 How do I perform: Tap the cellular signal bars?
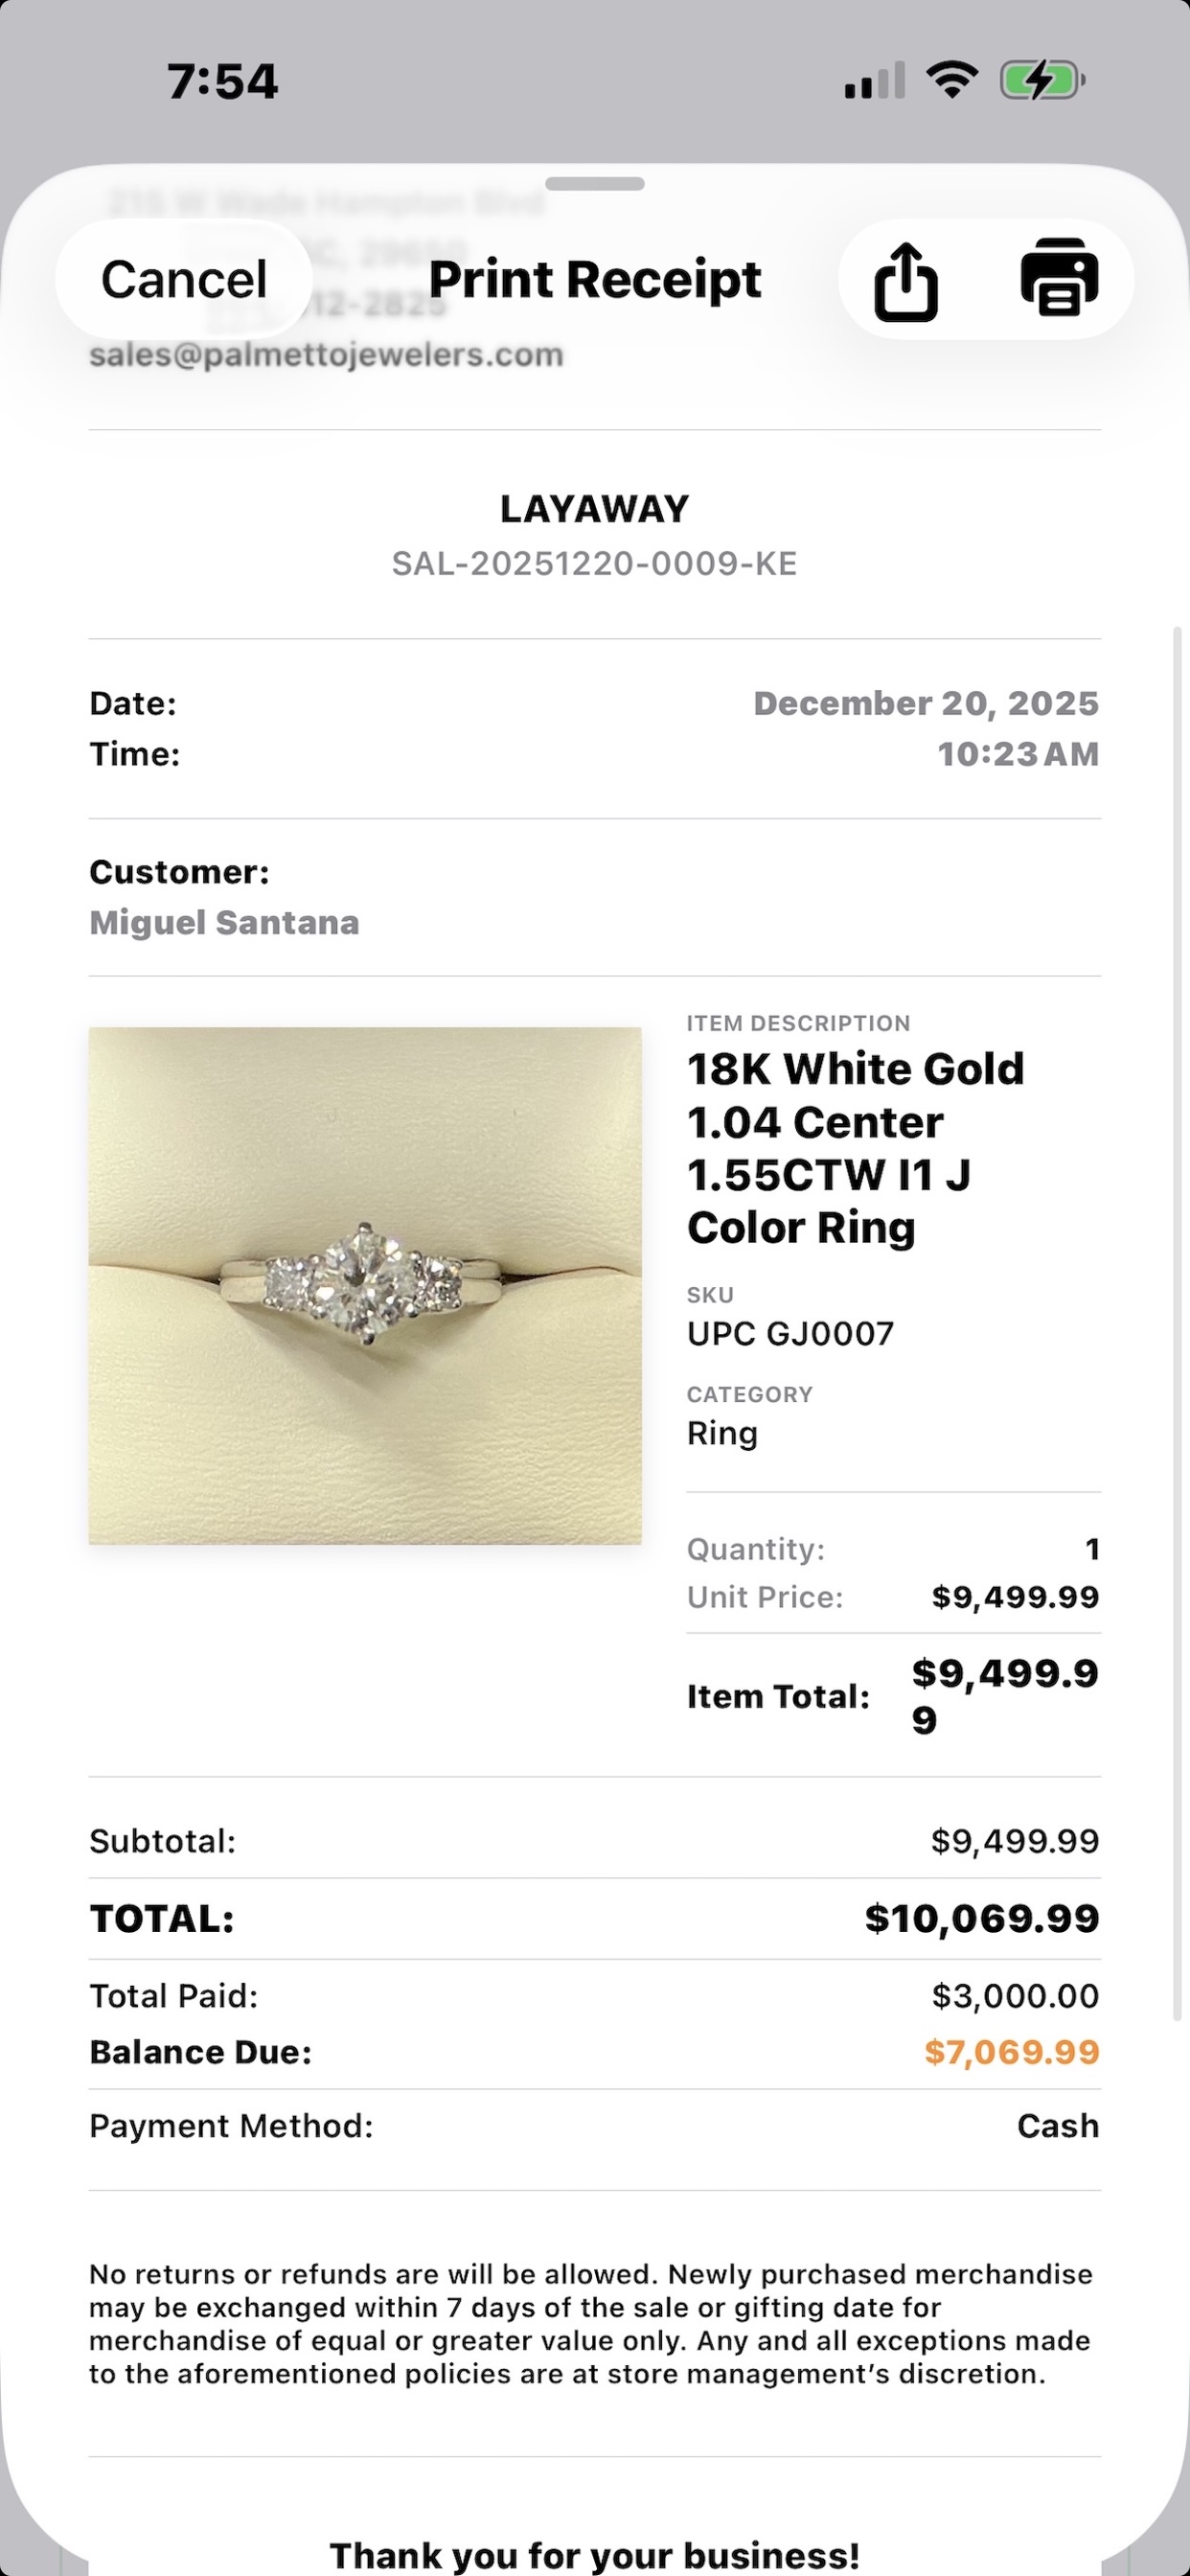click(x=875, y=81)
